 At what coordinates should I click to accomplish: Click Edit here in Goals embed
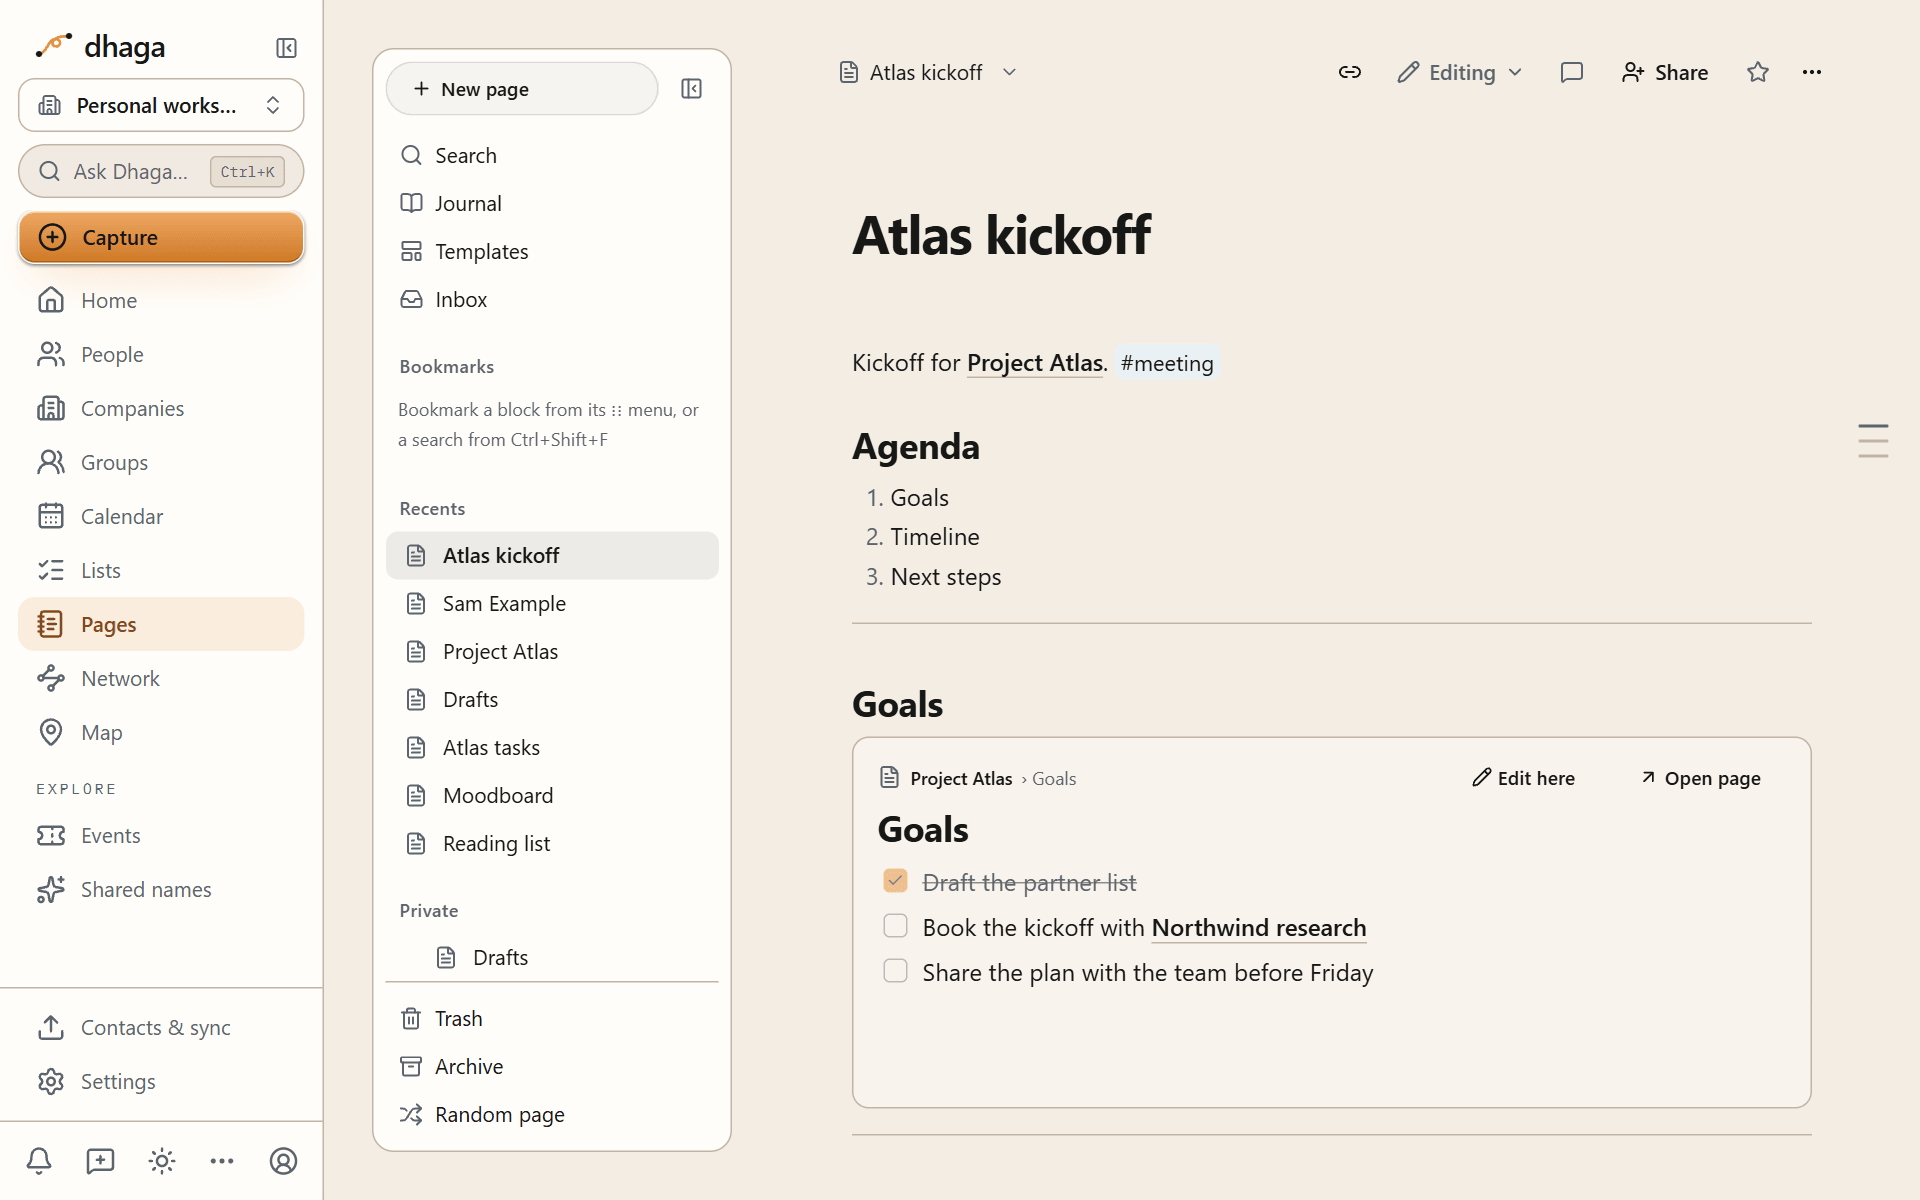1523,778
